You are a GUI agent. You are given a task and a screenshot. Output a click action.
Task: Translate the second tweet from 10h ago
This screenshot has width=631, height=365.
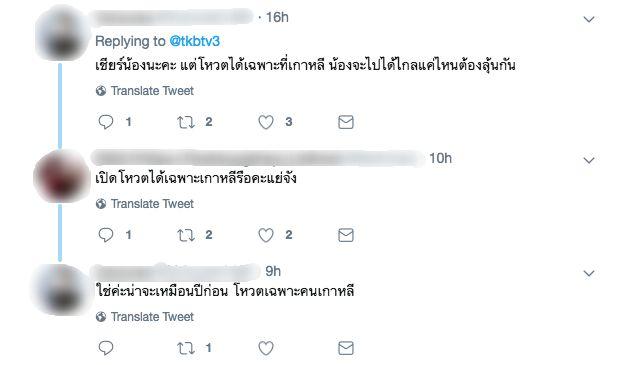tap(152, 204)
